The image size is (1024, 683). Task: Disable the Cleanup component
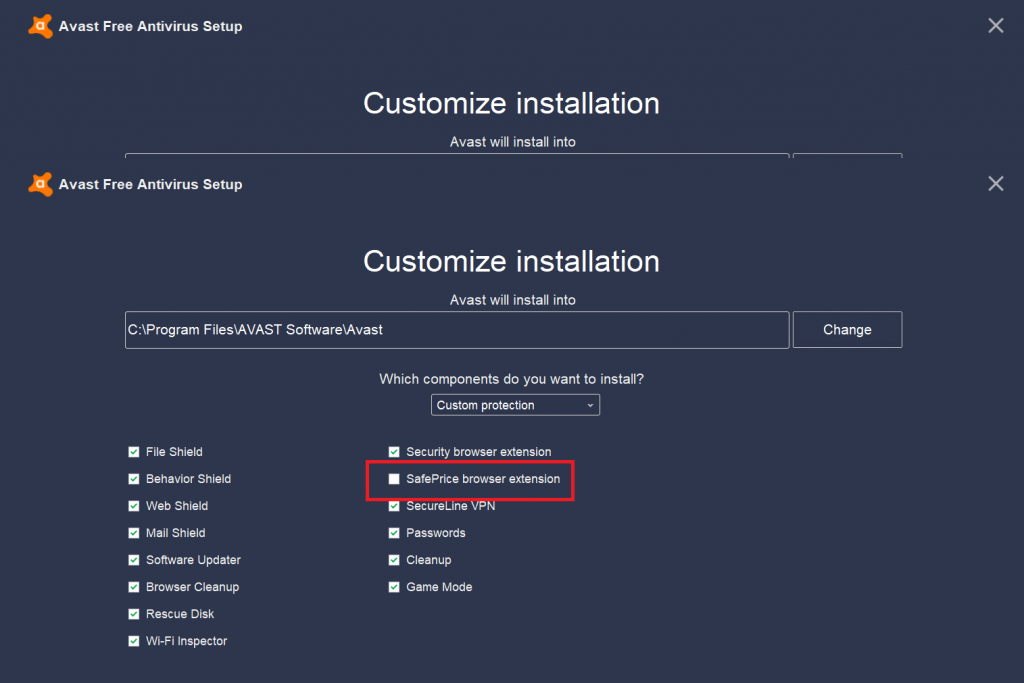pyautogui.click(x=394, y=560)
